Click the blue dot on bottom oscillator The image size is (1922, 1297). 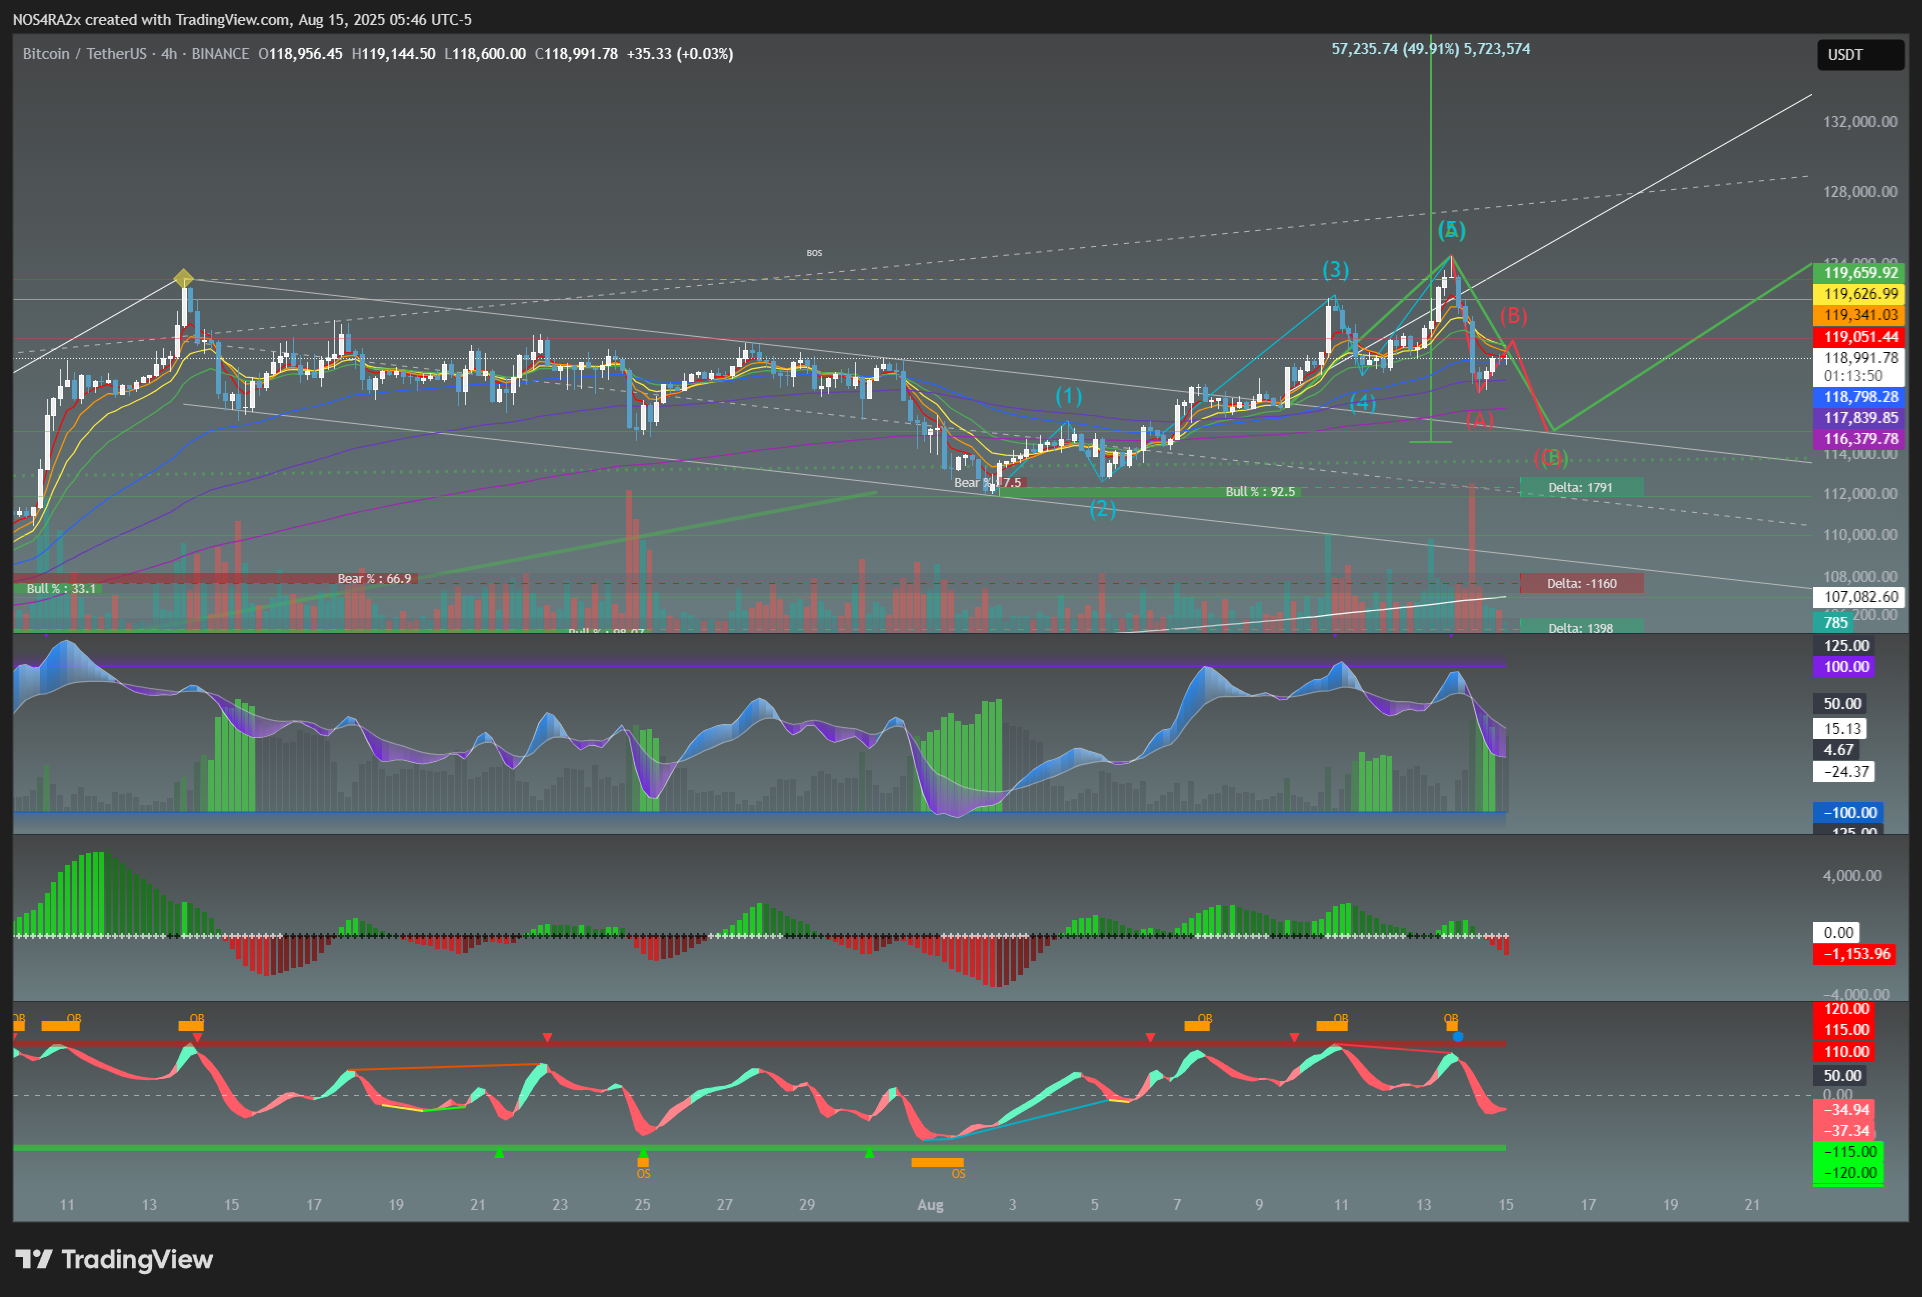pyautogui.click(x=1458, y=1037)
